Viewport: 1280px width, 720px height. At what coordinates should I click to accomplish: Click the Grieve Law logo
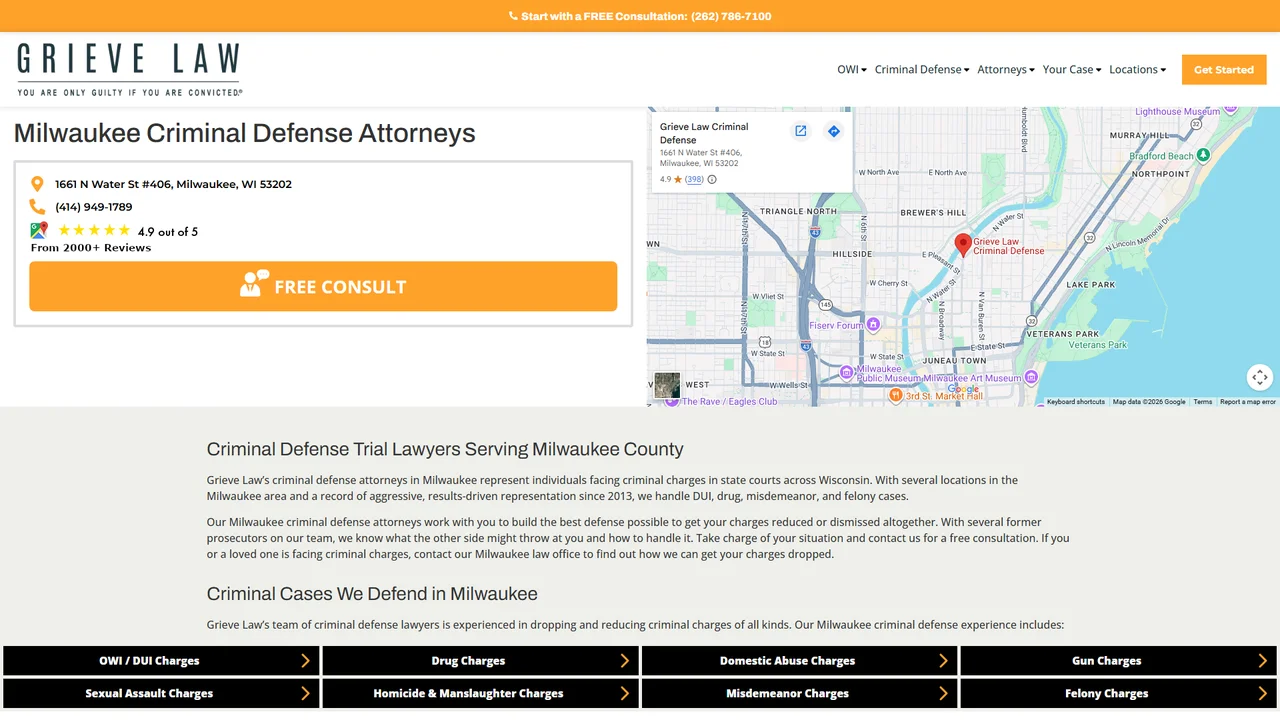click(x=129, y=69)
